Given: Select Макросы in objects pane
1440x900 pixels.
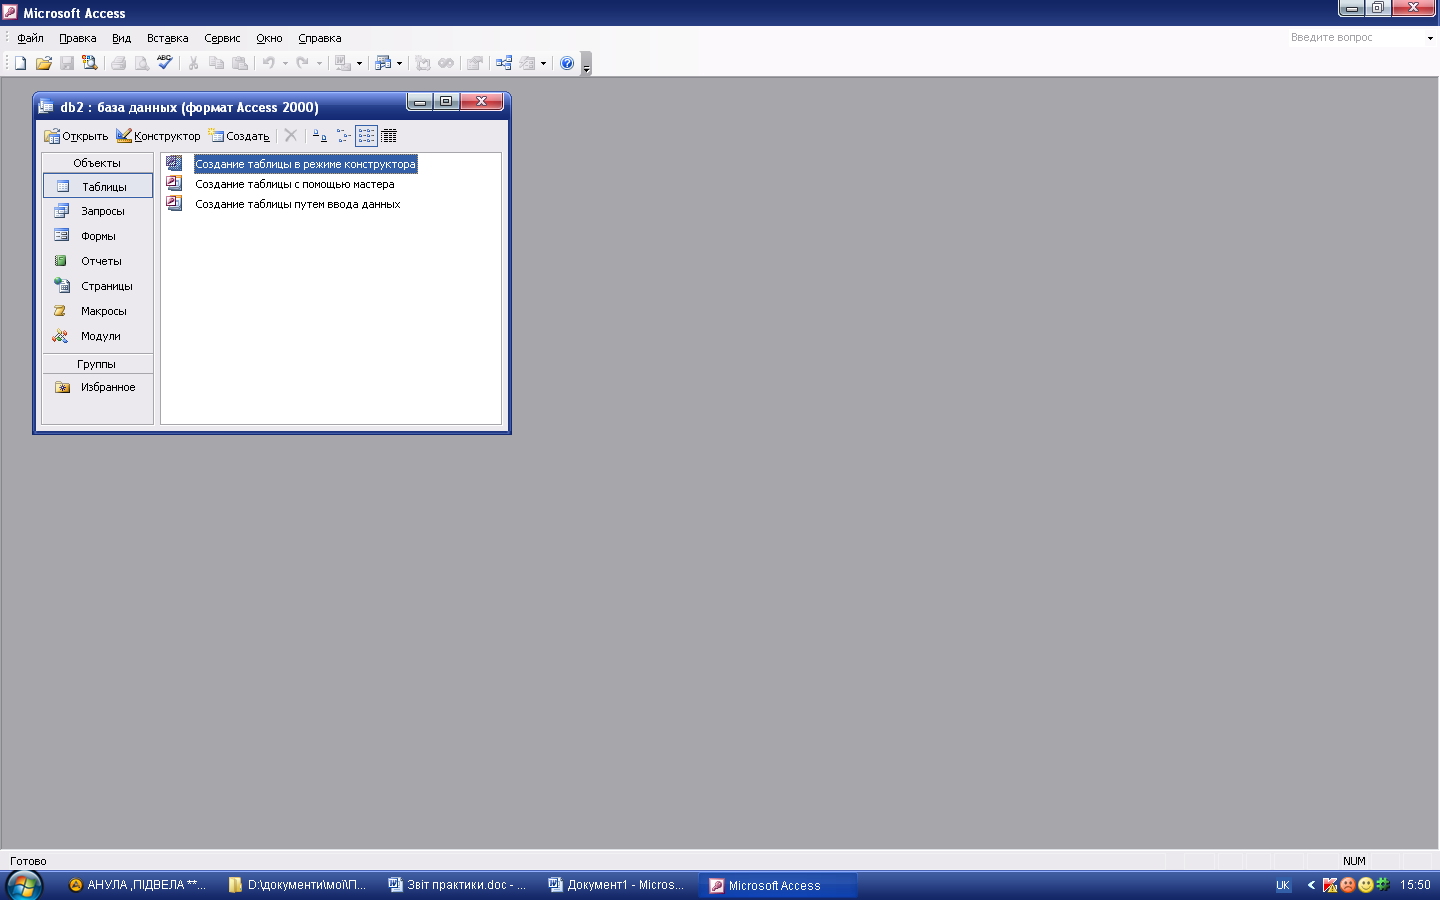Looking at the screenshot, I should [98, 311].
